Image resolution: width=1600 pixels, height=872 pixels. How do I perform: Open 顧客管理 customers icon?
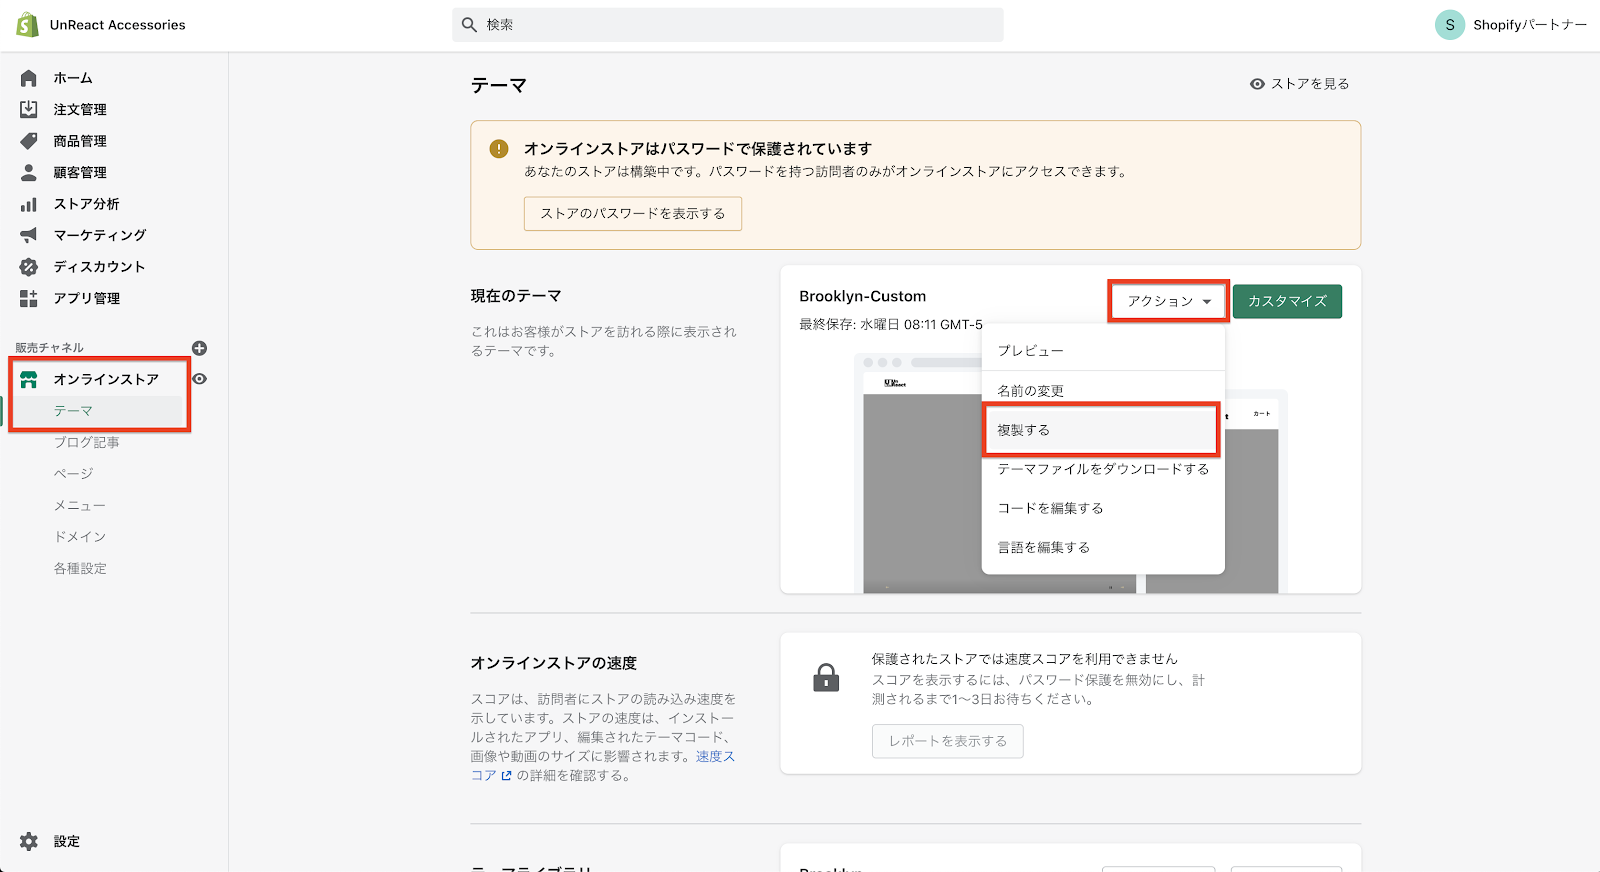click(x=29, y=172)
